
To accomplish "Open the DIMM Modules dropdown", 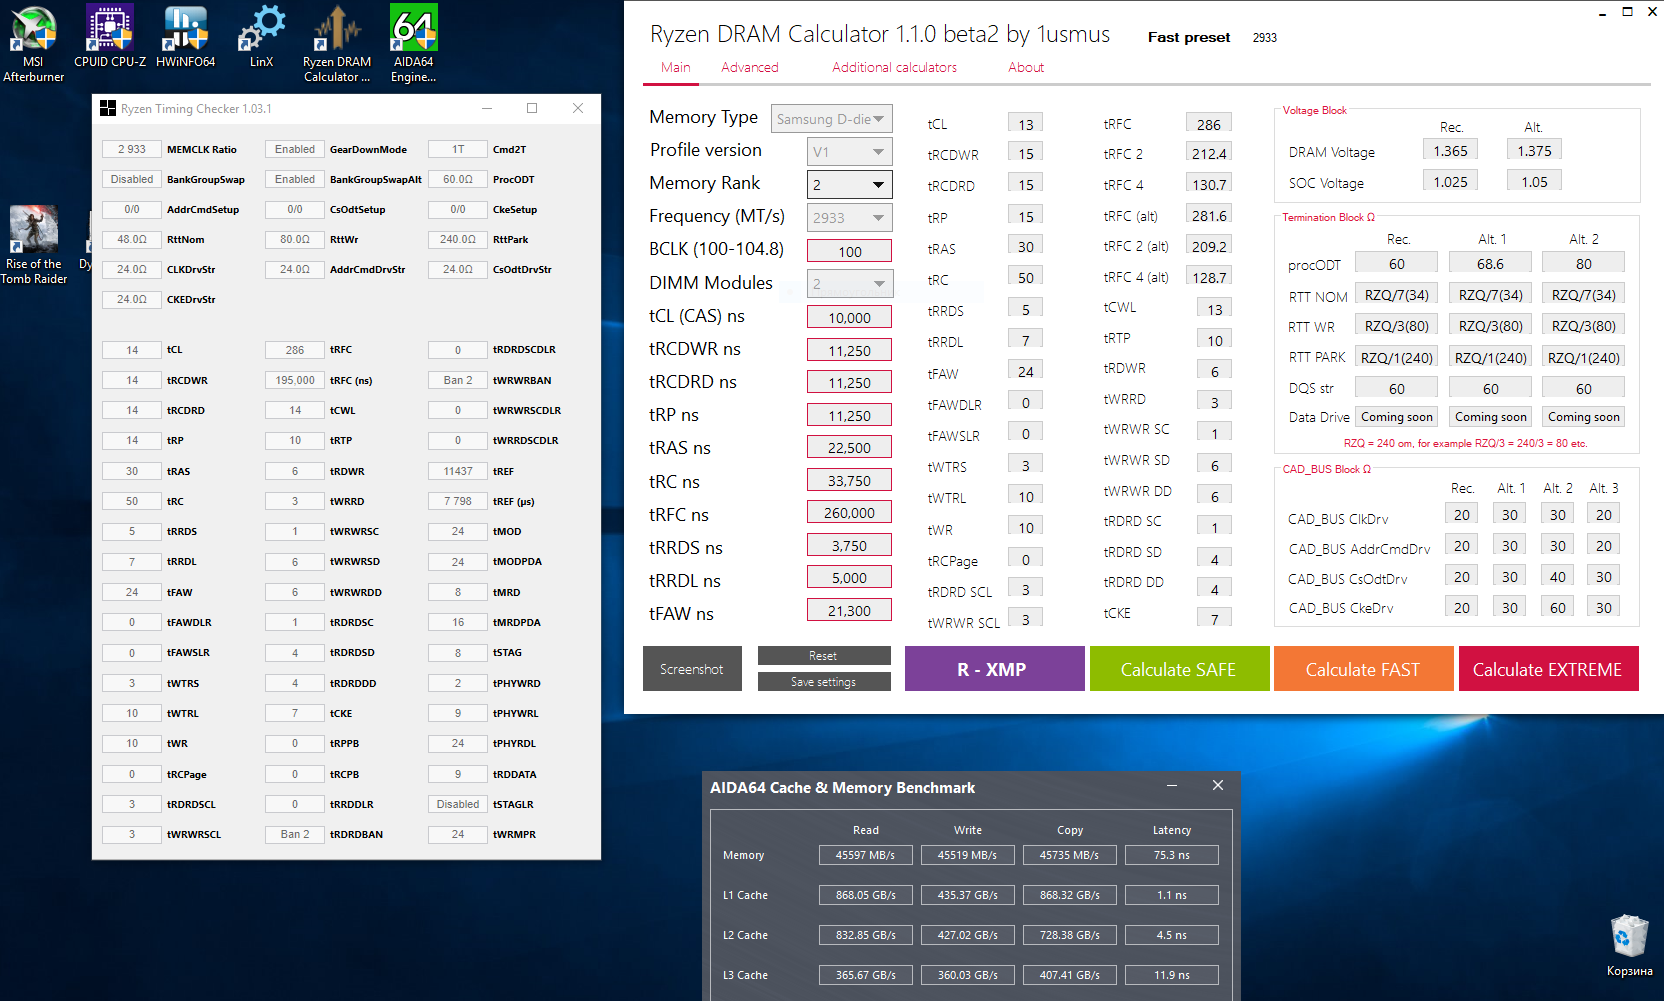I will pyautogui.click(x=849, y=284).
